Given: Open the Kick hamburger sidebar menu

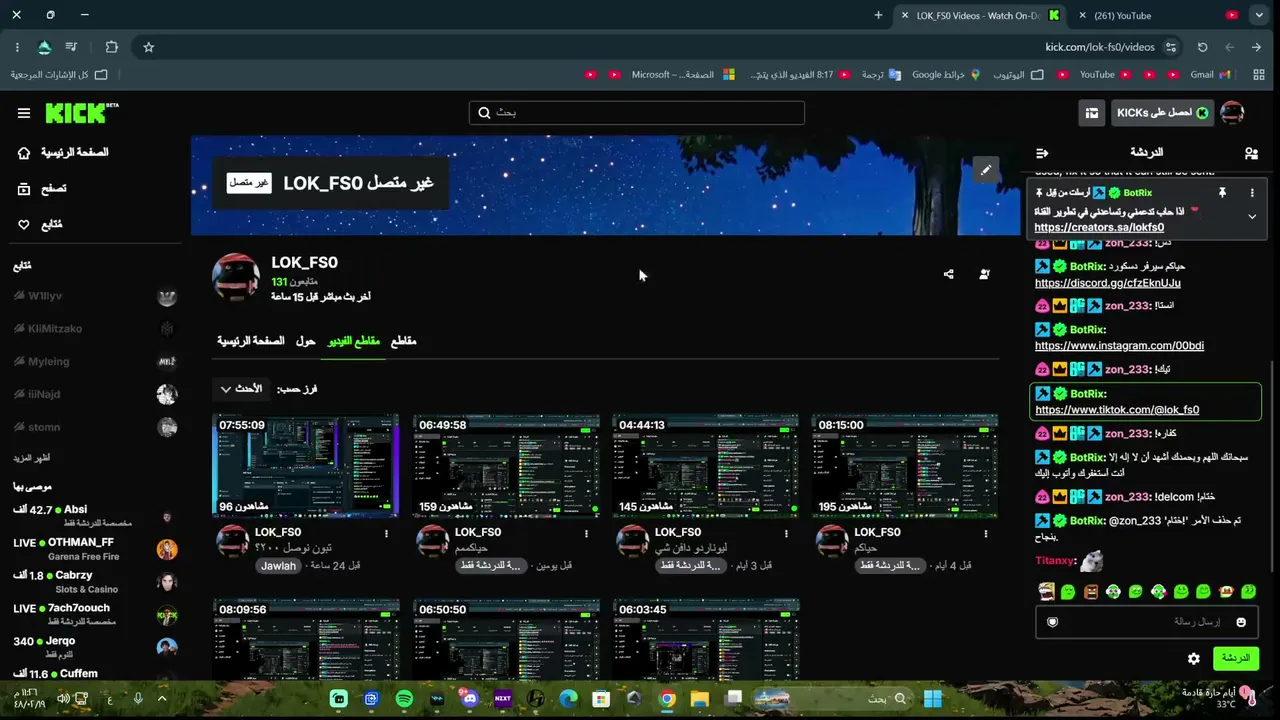Looking at the screenshot, I should tap(24, 113).
